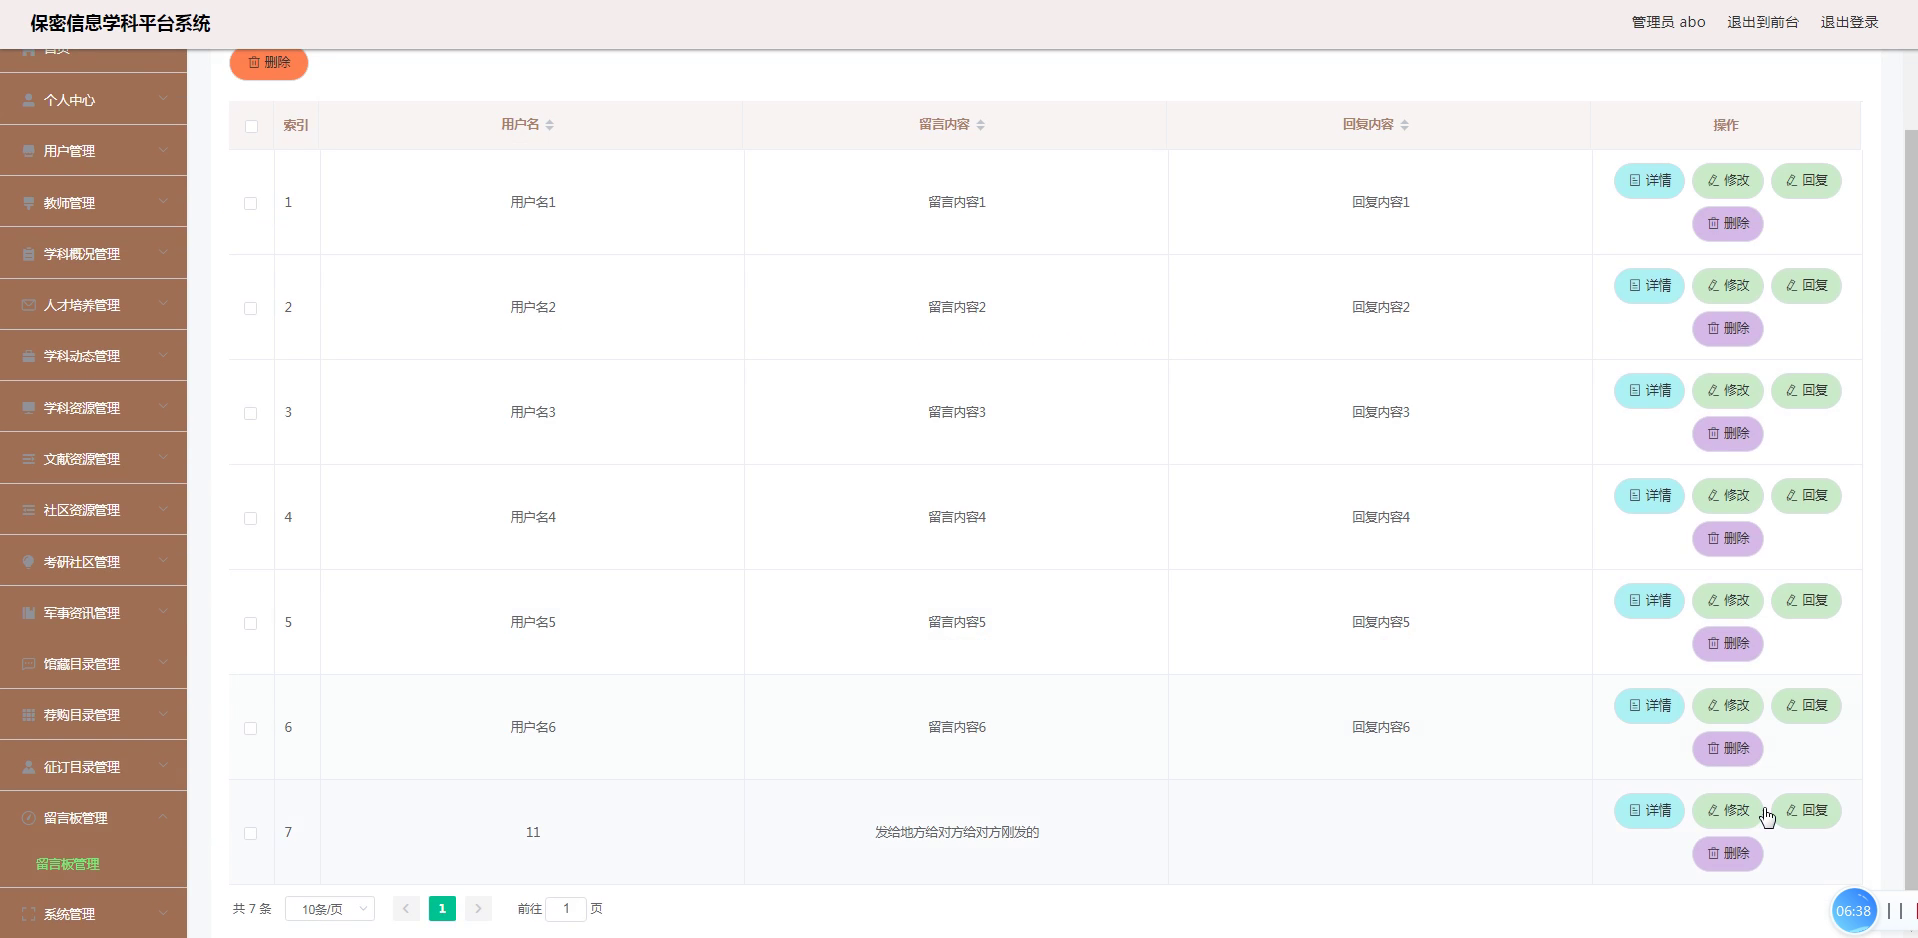
Task: Sort the 回复内容 column using its sort arrows
Action: tap(1405, 125)
